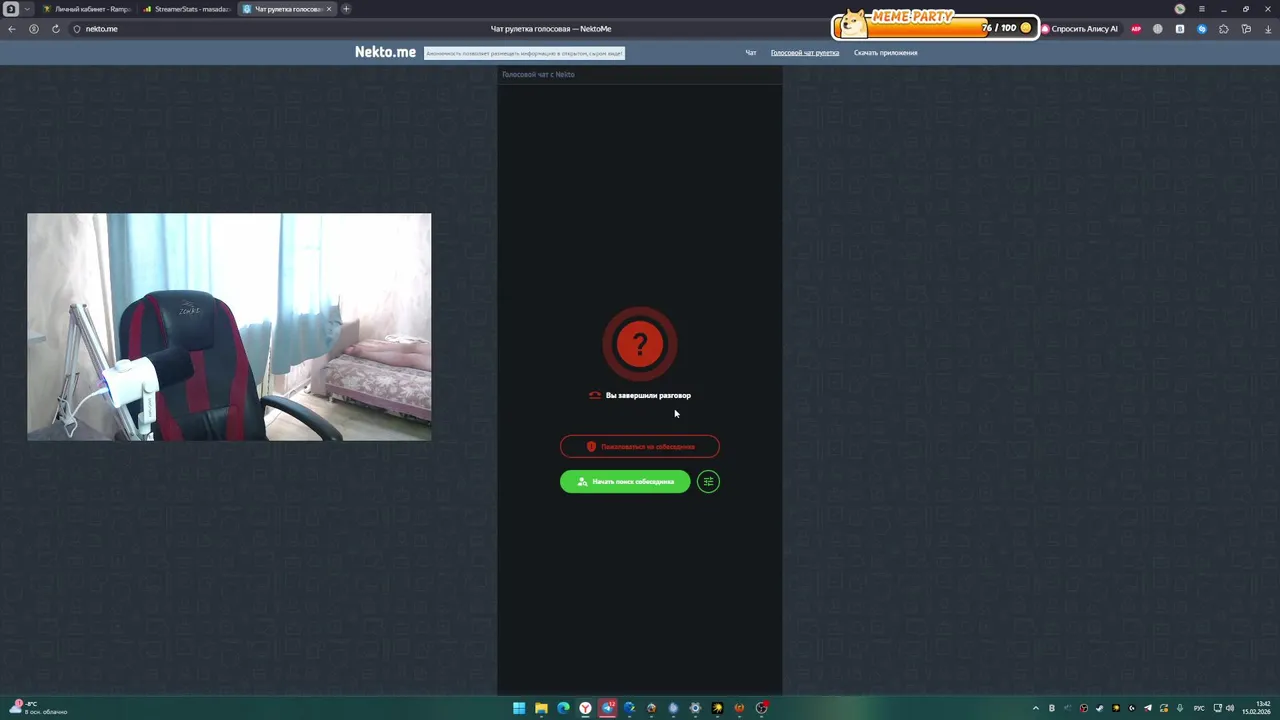Open the downloads arrow icon
1280x720 pixels.
coord(1268,29)
